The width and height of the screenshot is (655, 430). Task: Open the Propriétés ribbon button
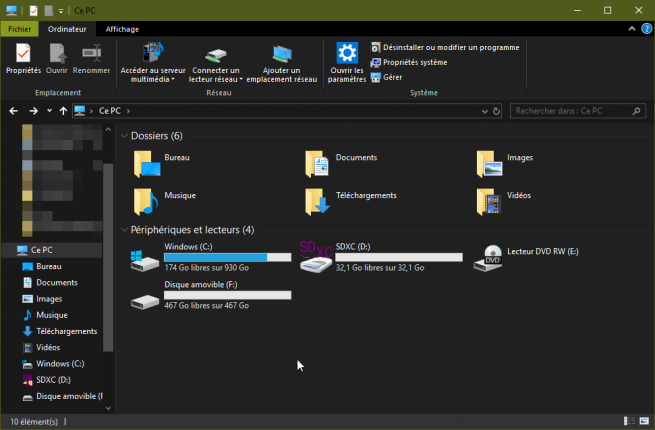23,58
